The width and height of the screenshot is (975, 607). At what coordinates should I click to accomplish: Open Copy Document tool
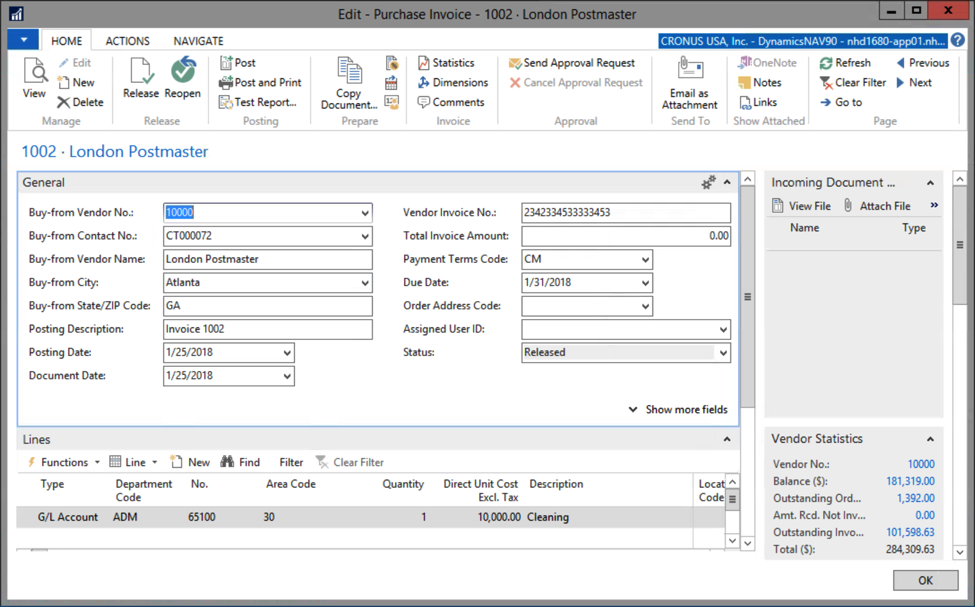[x=349, y=83]
